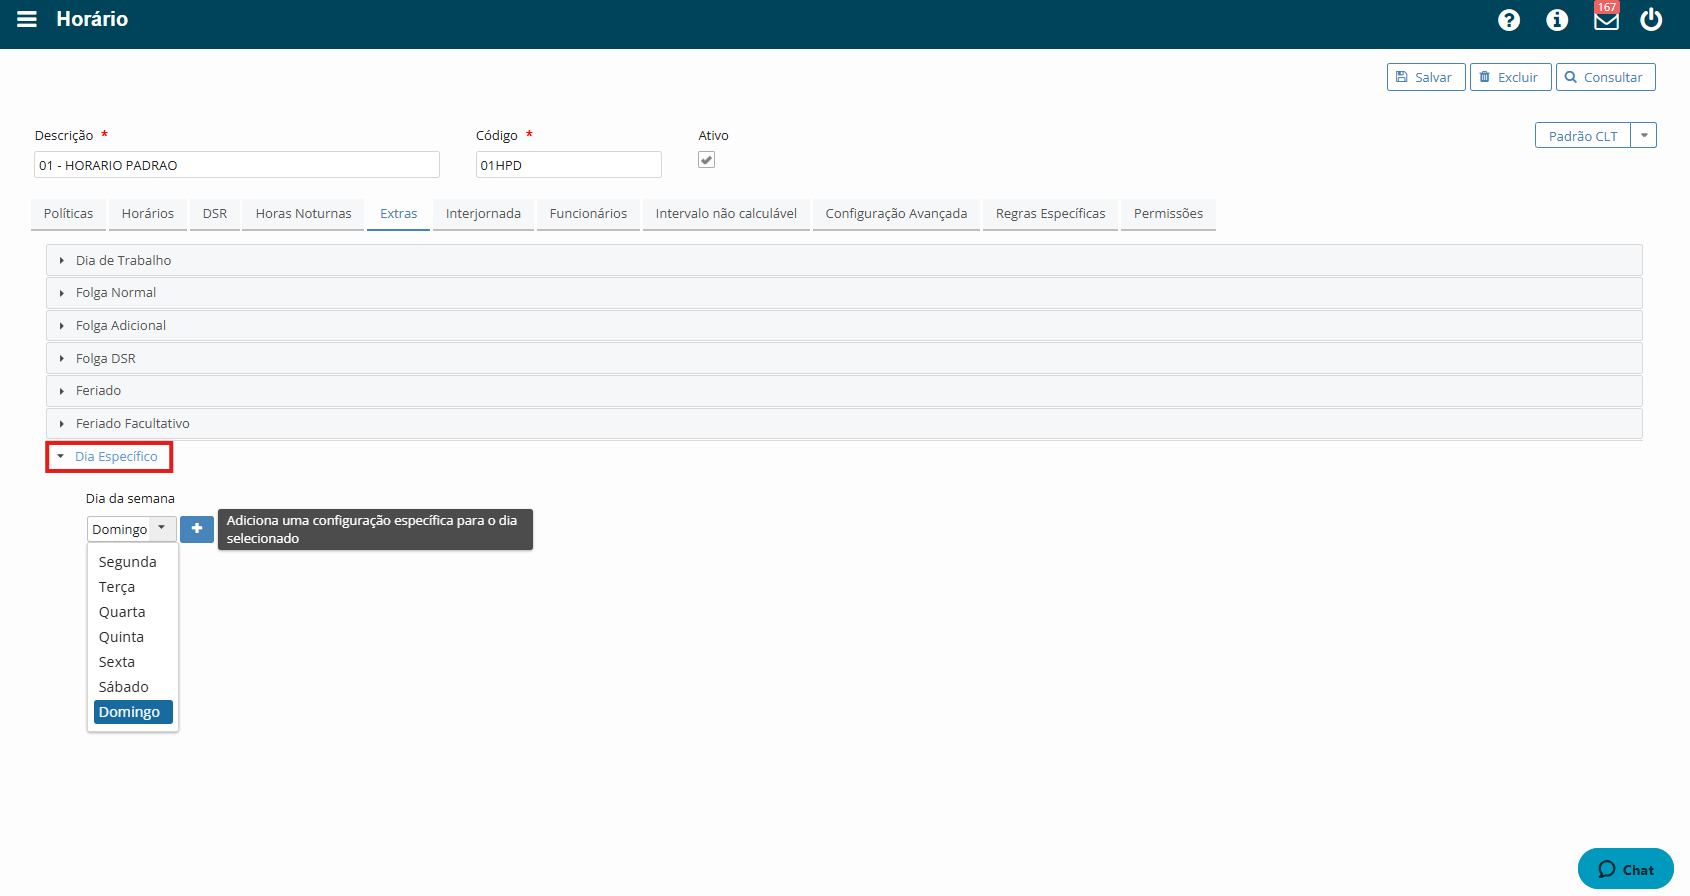Screen dimensions: 1690x896
Task: Click the Descrição input field
Action: [237, 165]
